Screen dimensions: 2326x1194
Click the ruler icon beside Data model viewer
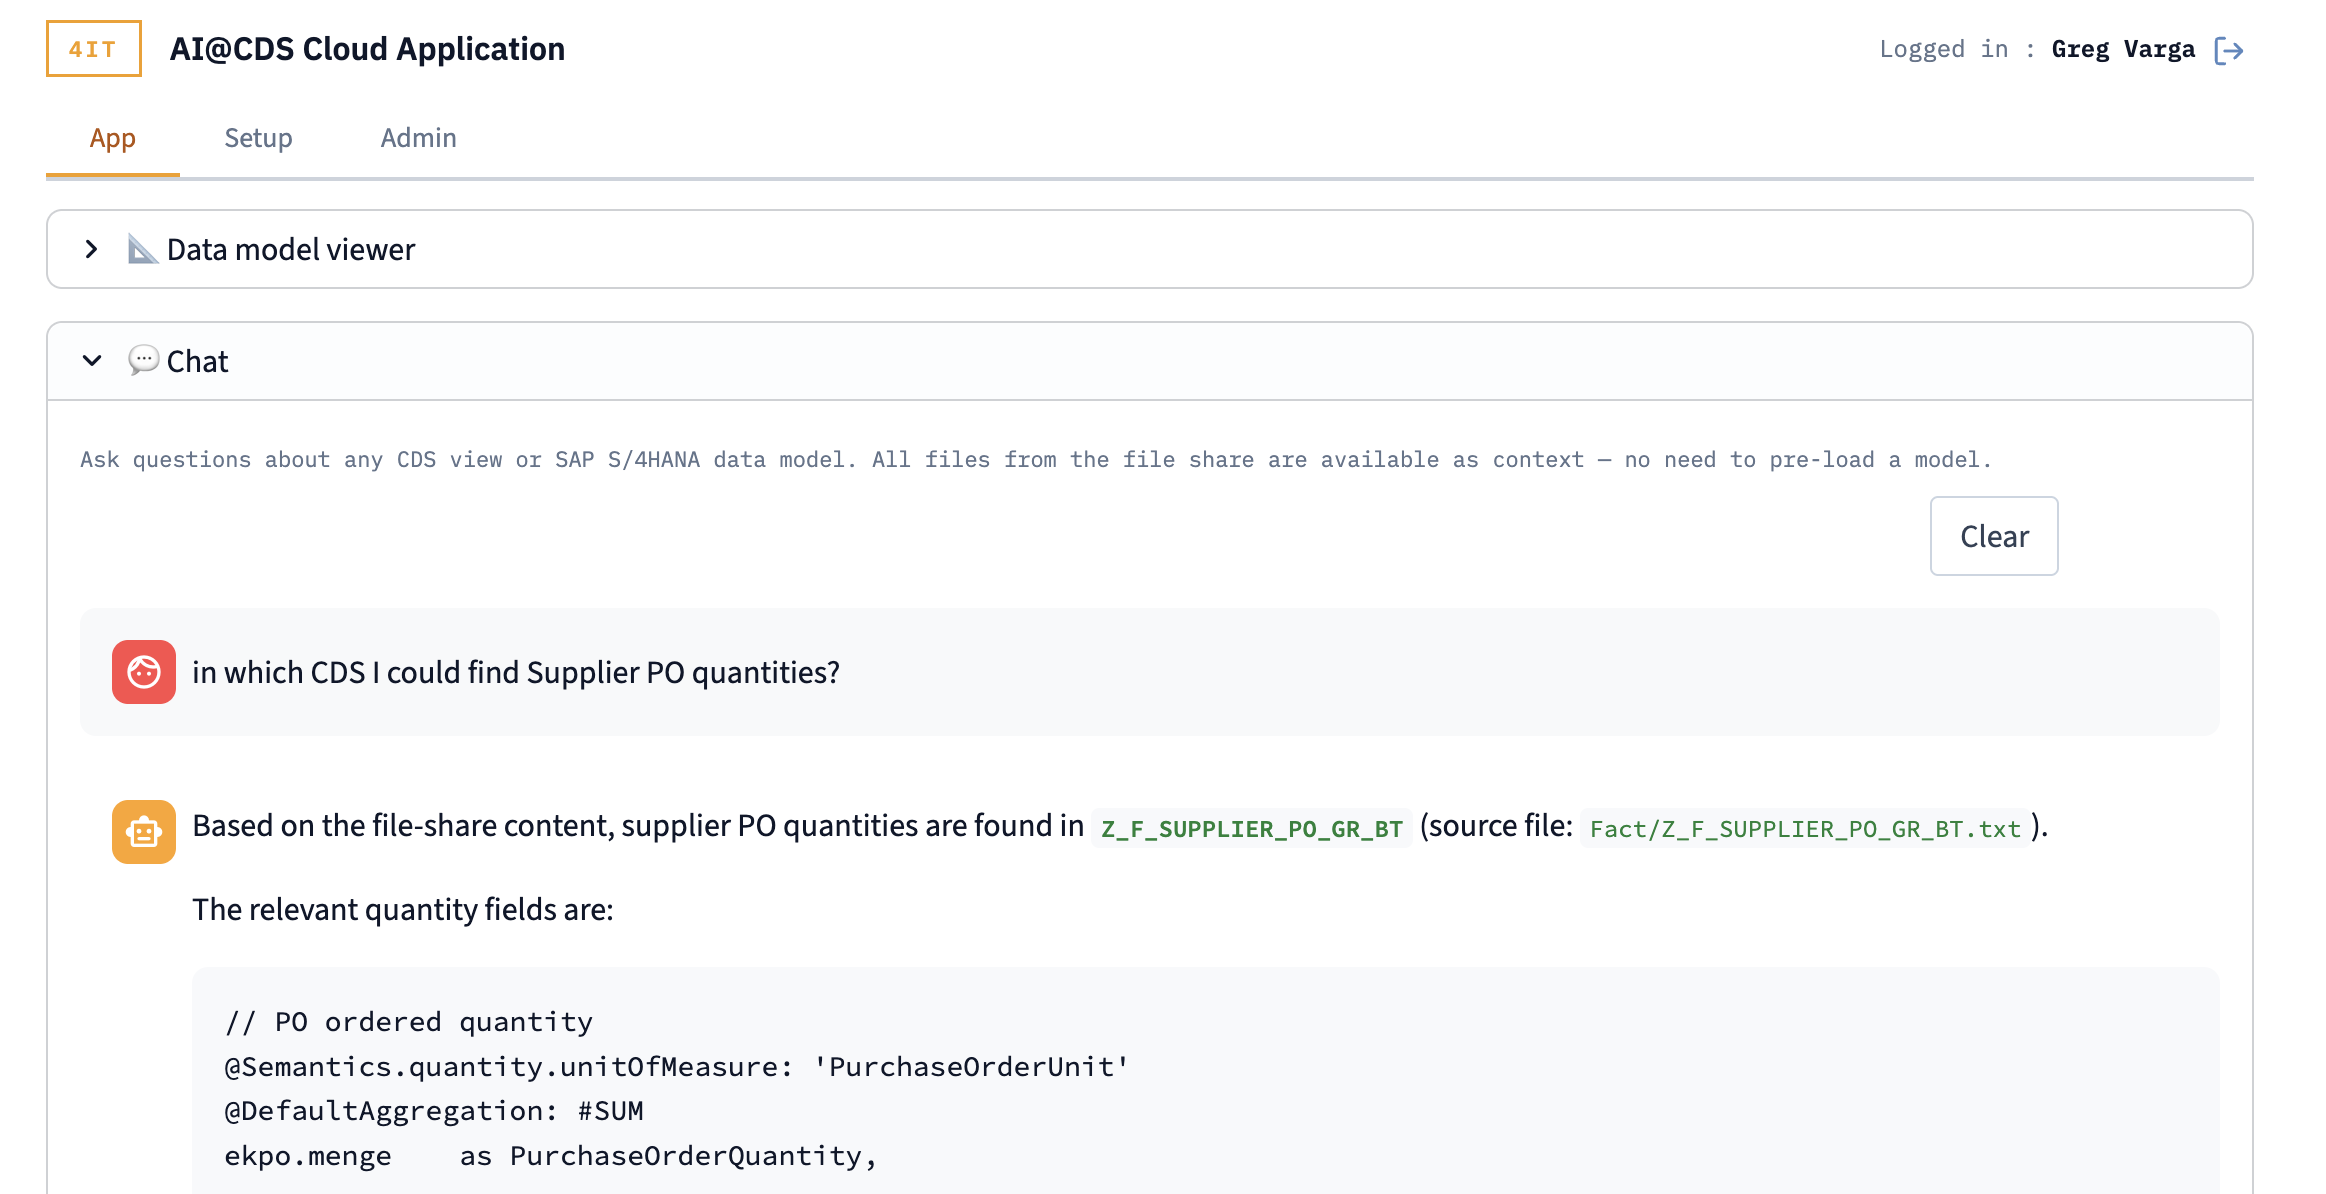142,249
